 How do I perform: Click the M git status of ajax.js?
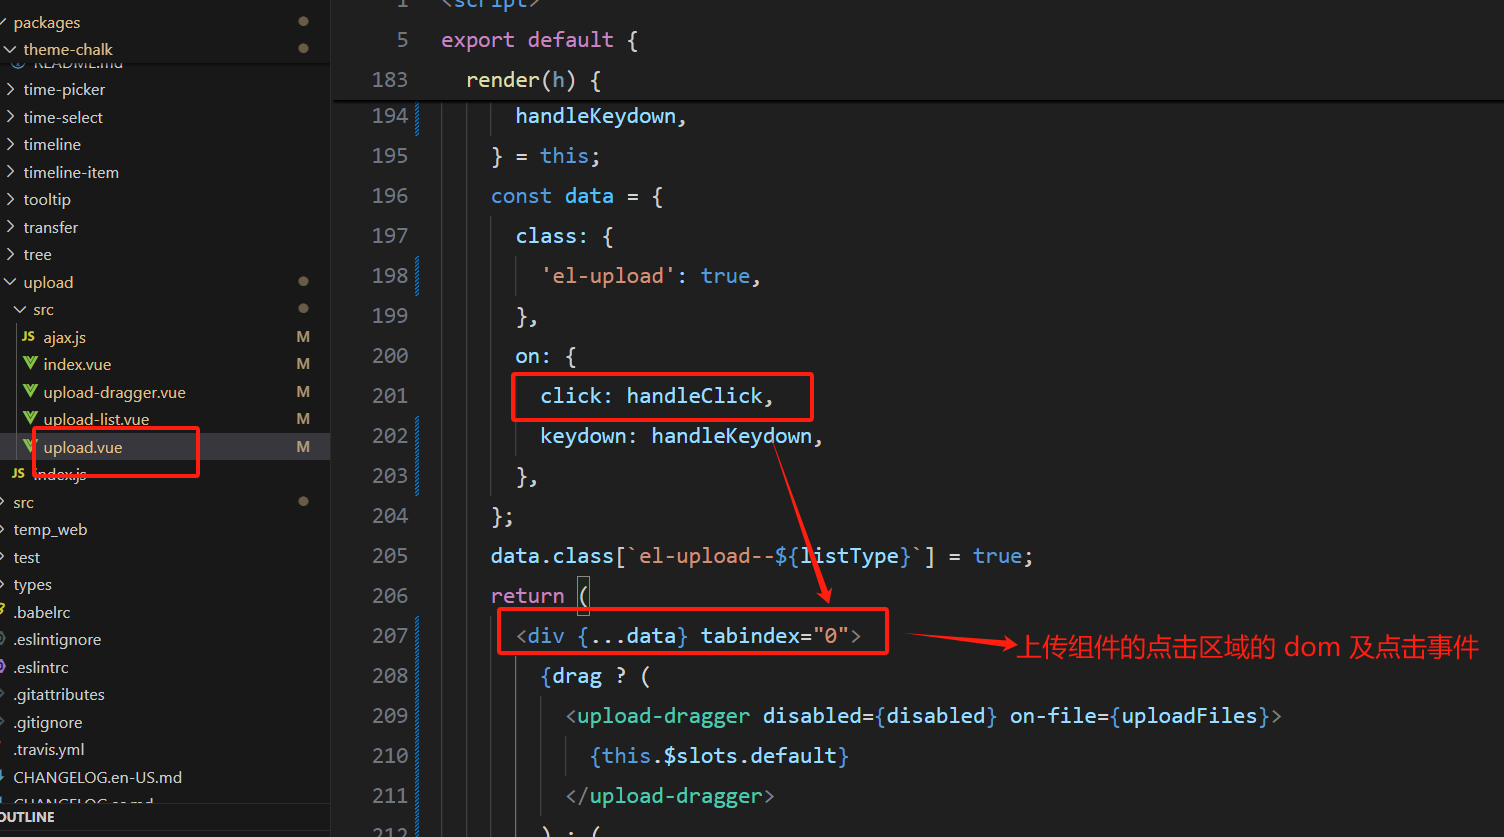coord(303,337)
